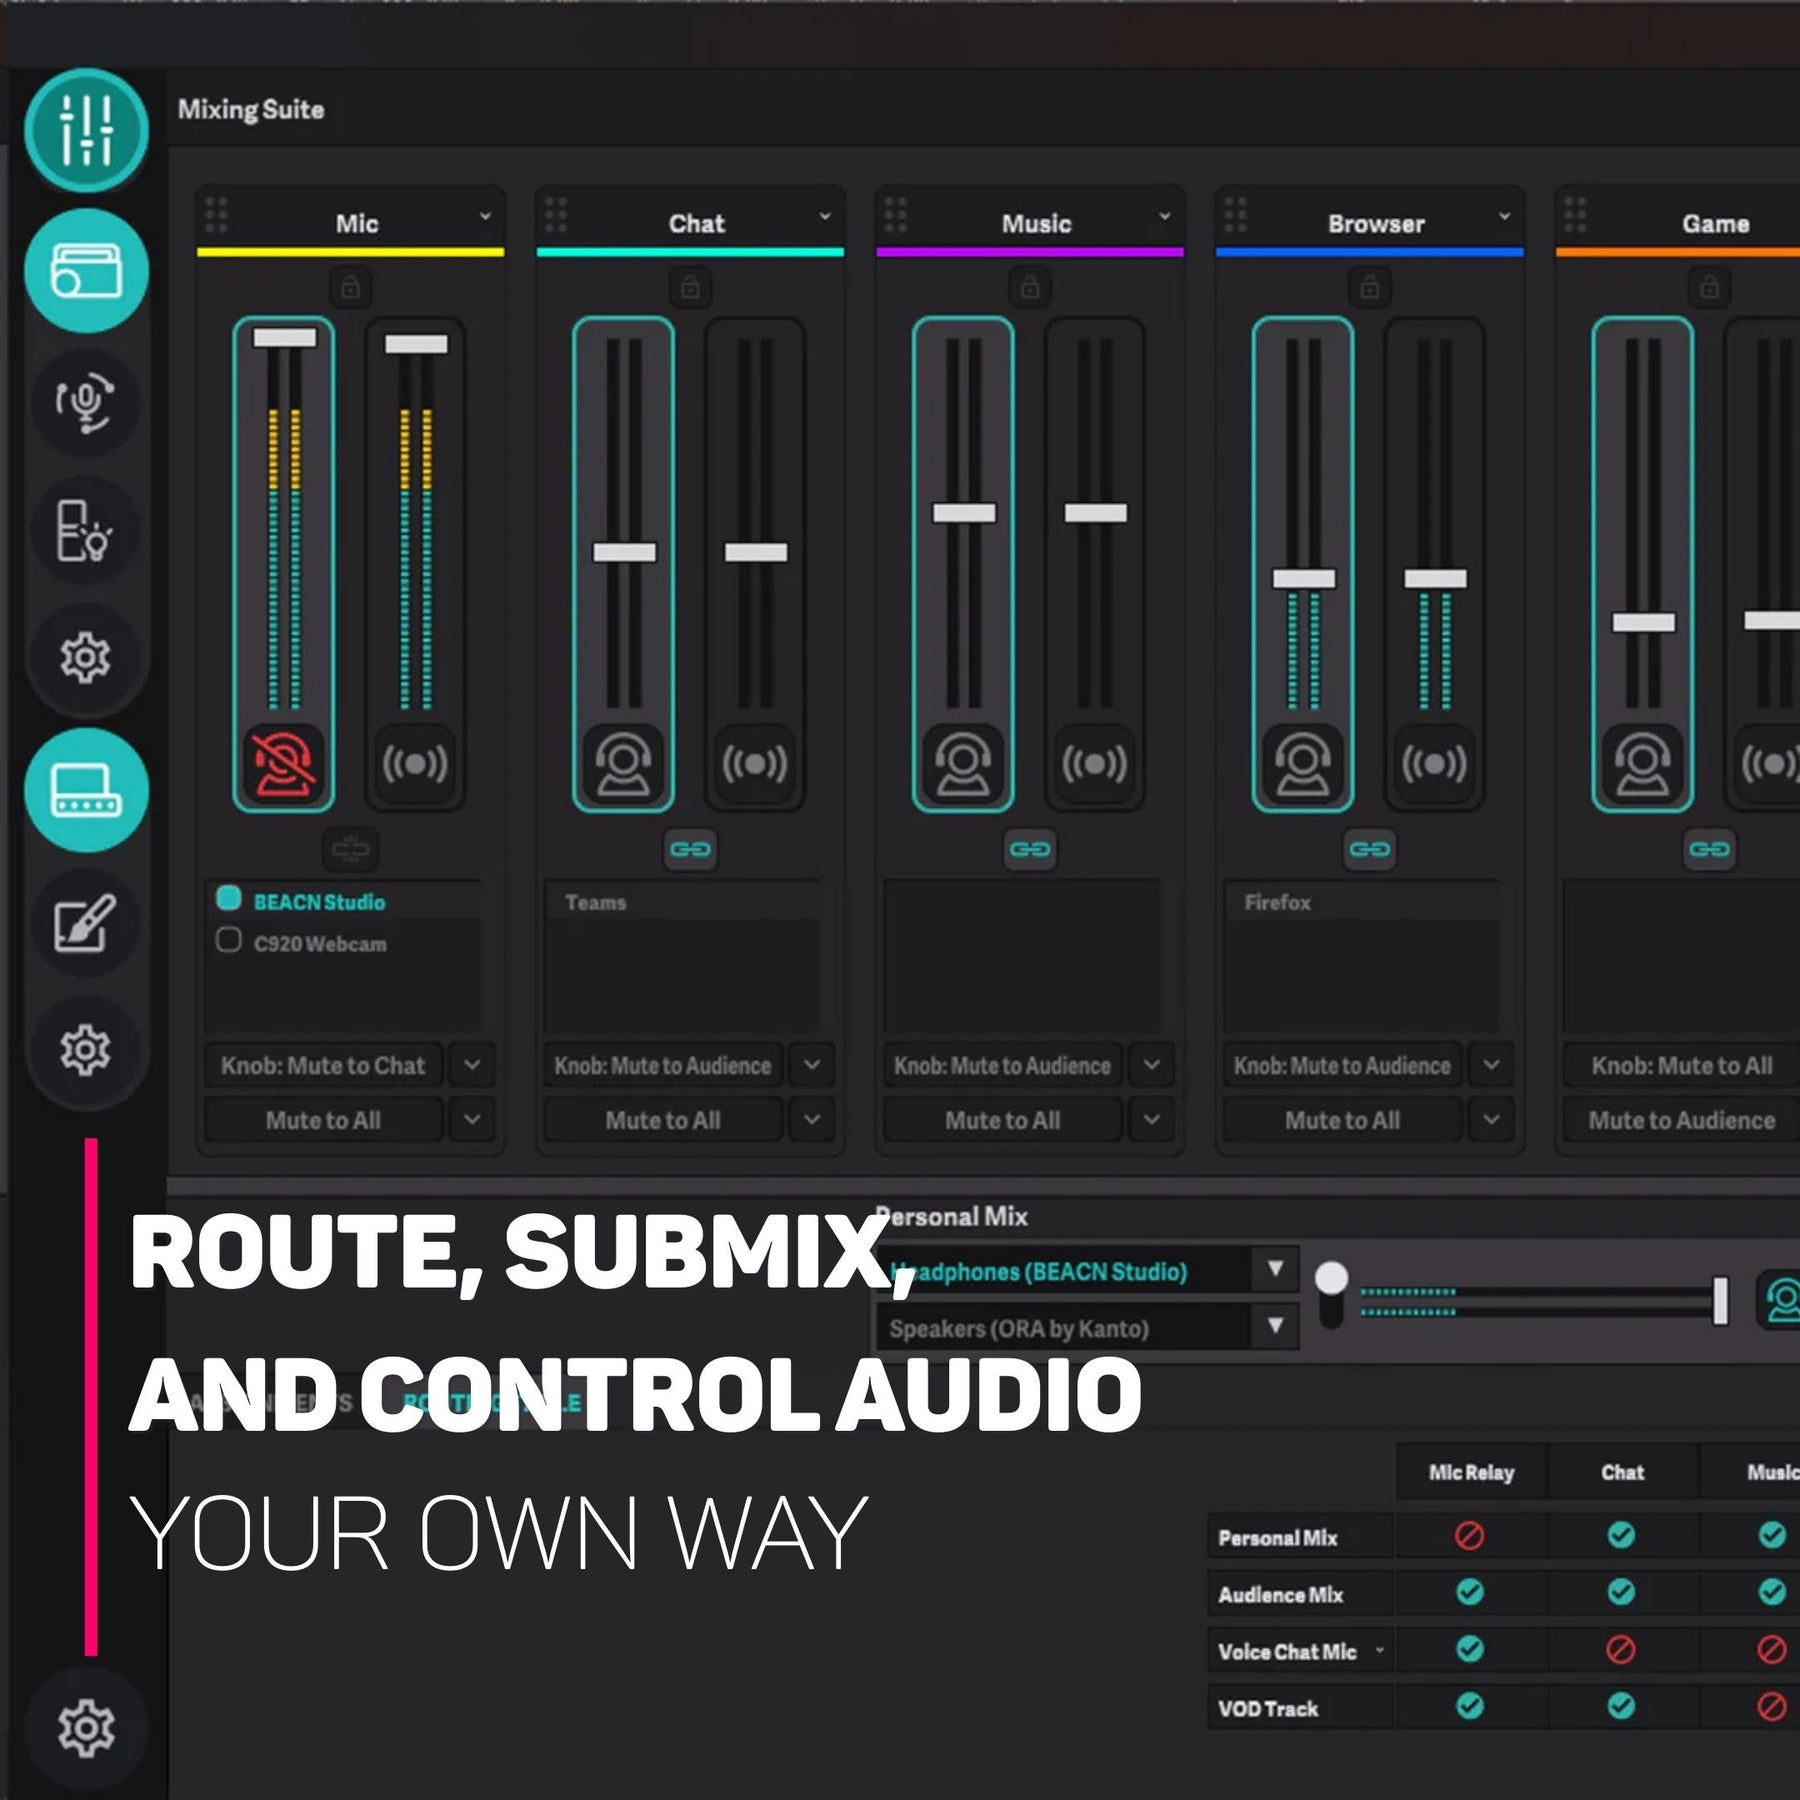The width and height of the screenshot is (1800, 1800).
Task: Click Mute to All button under Chat
Action: (663, 1121)
